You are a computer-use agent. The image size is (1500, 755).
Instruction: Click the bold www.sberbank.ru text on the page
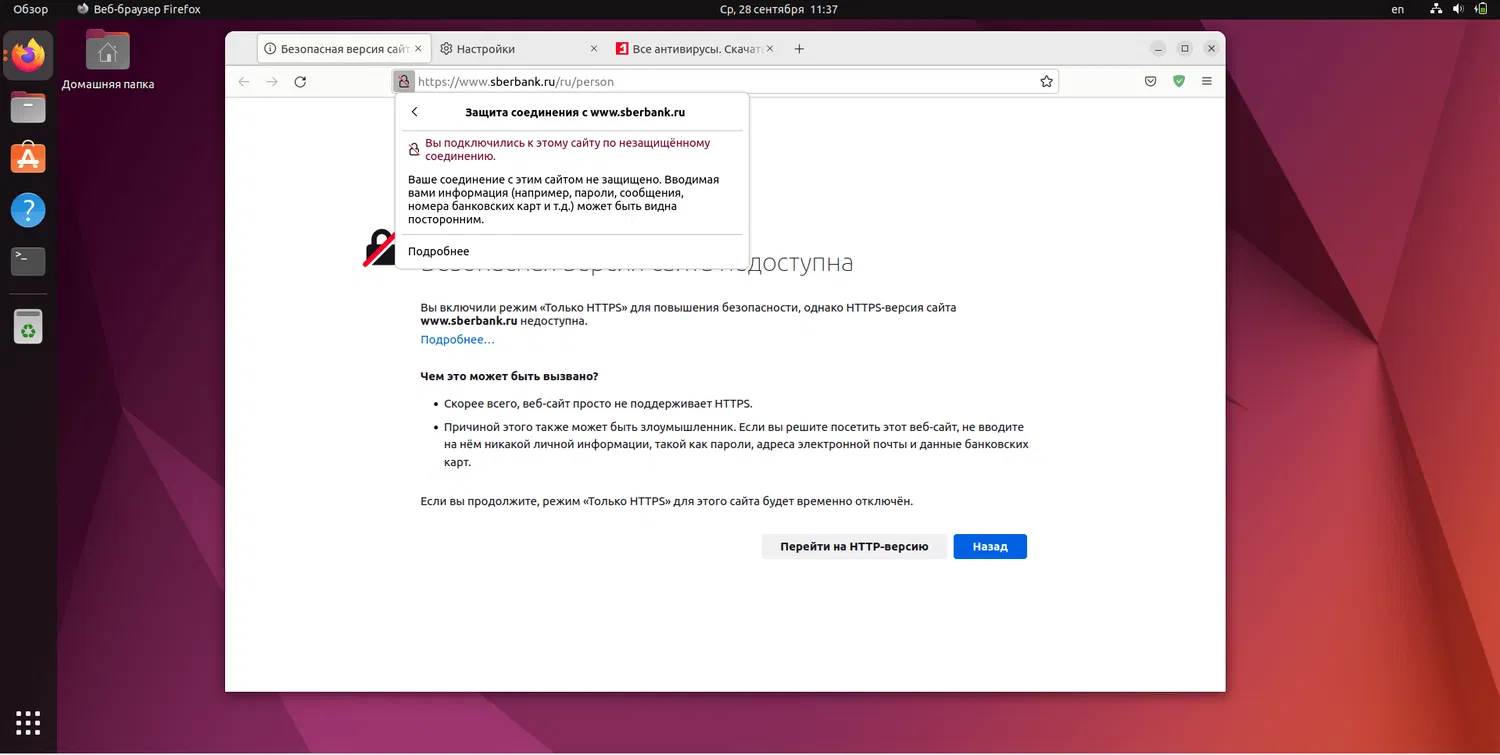point(468,322)
